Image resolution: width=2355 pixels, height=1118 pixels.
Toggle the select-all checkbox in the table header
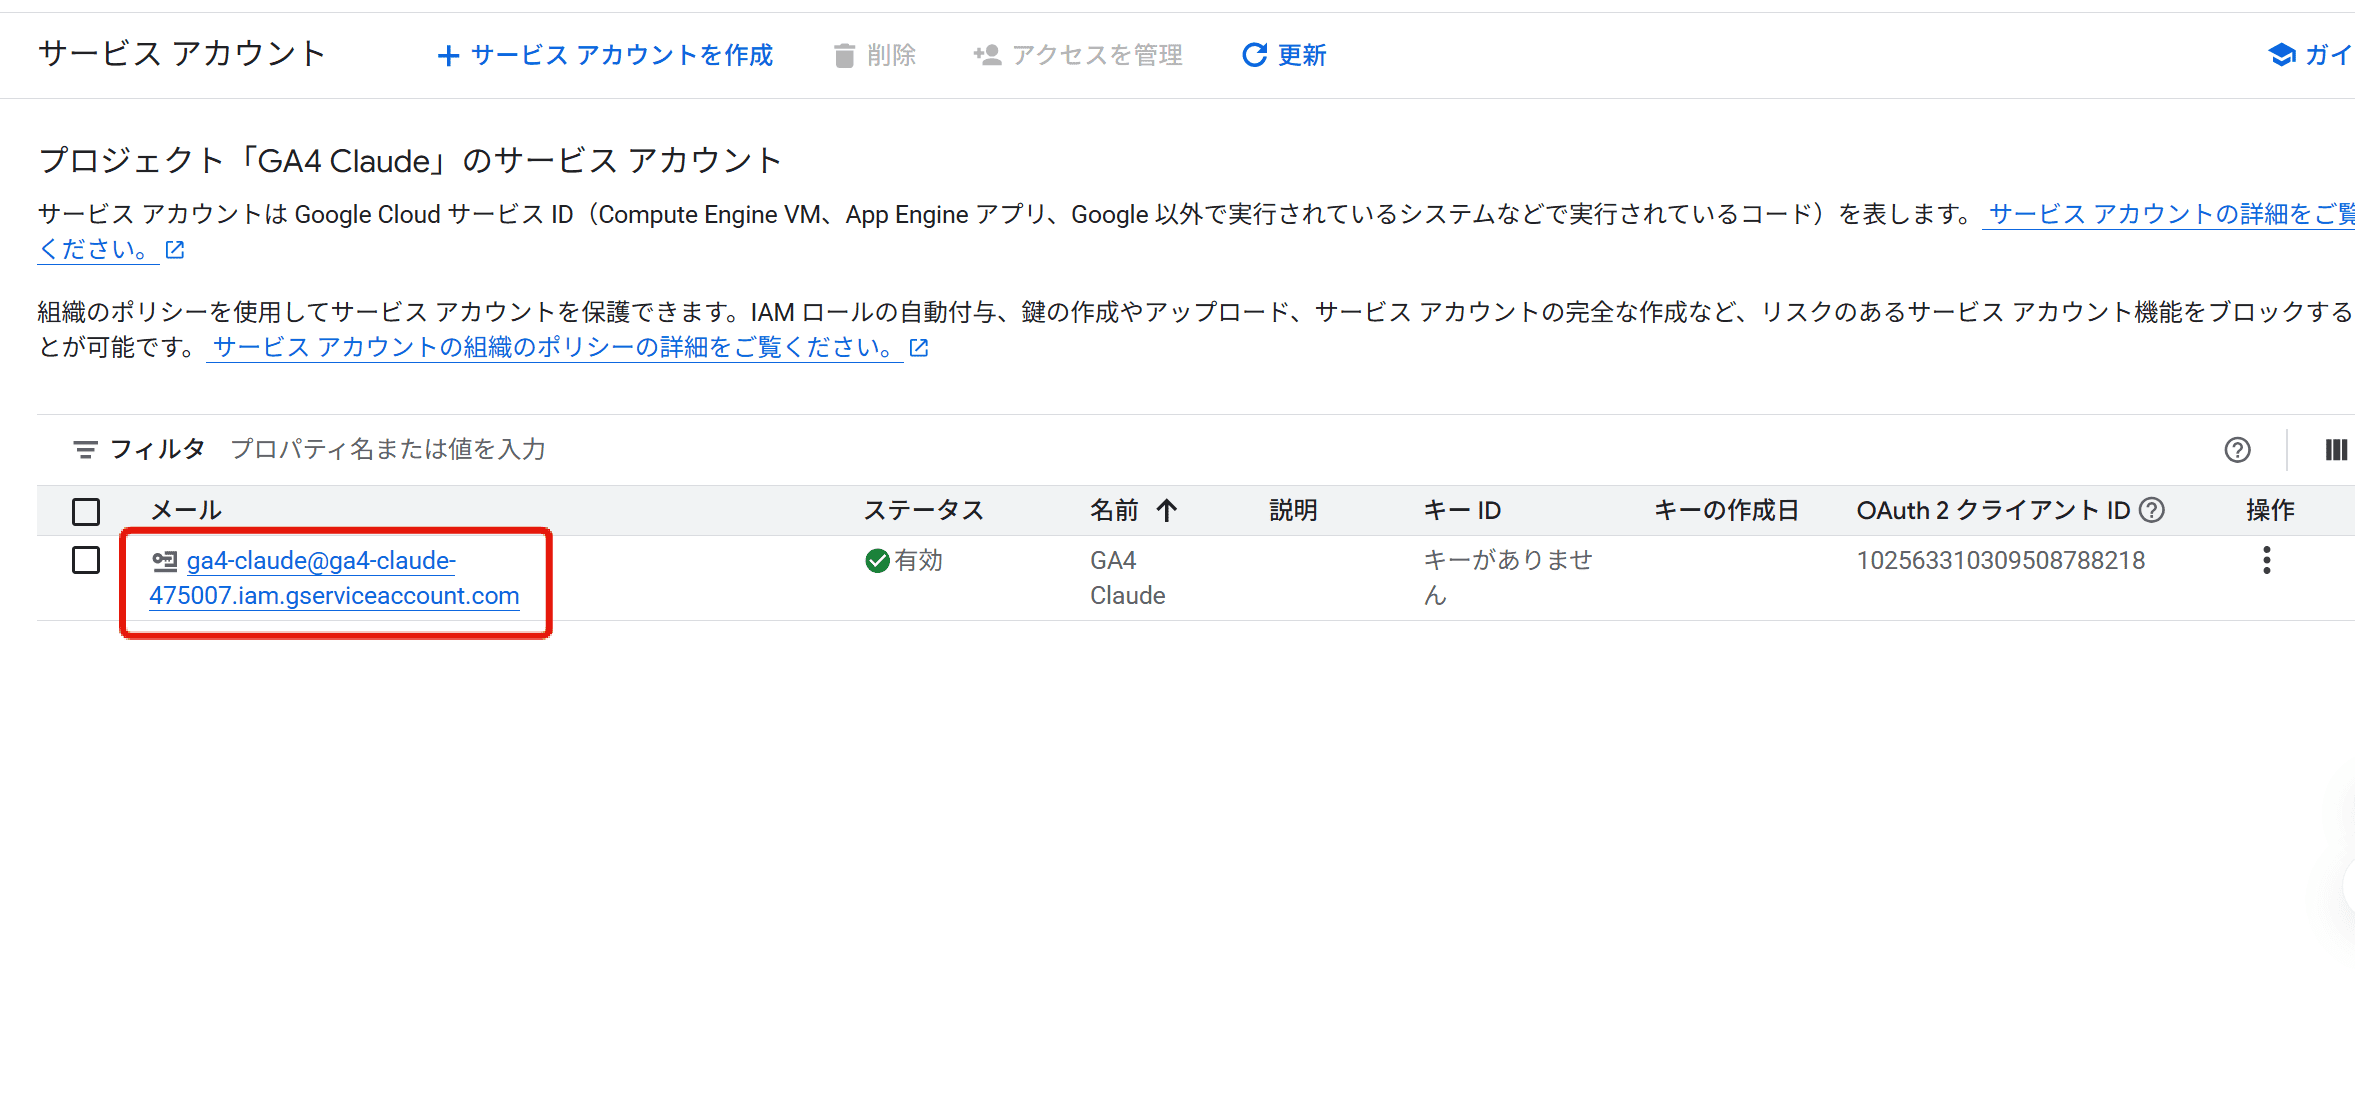click(86, 512)
